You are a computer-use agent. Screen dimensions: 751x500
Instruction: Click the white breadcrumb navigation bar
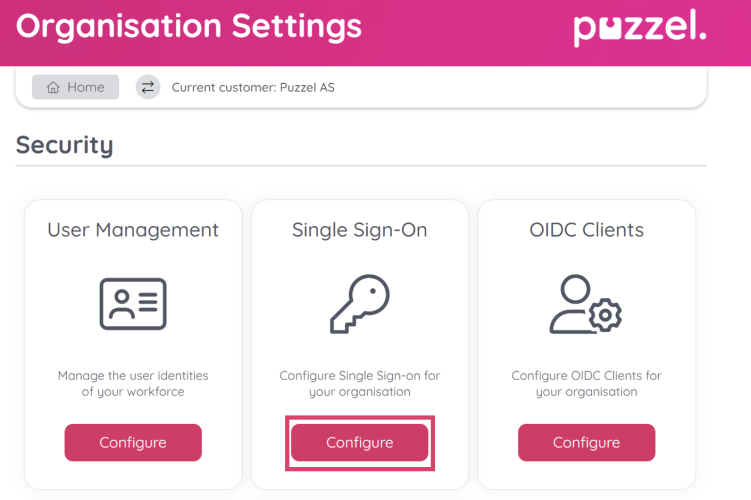361,87
